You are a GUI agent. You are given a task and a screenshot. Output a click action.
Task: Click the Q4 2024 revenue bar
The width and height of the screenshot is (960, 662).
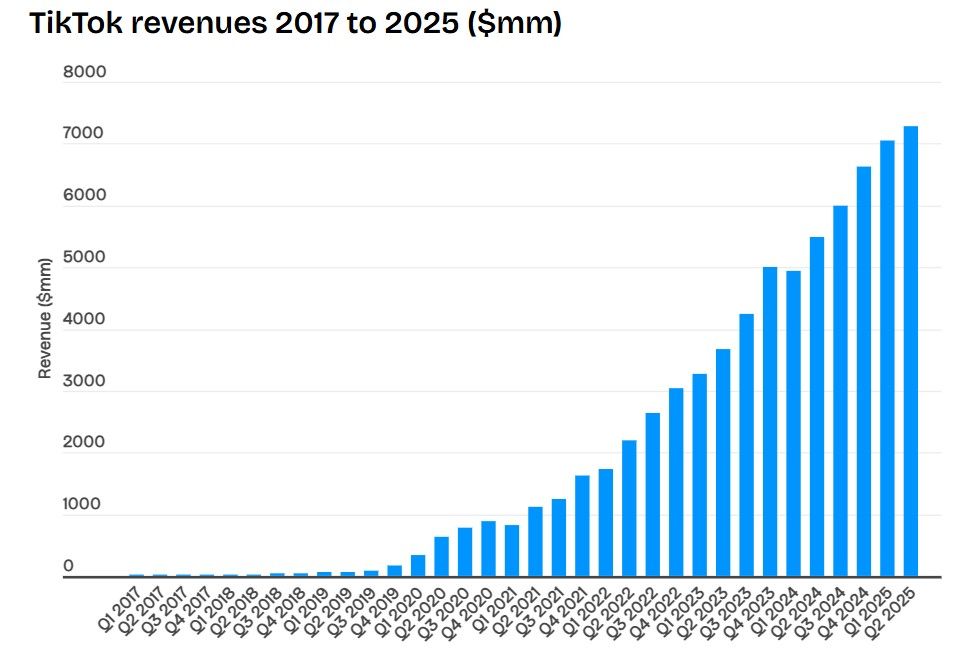point(863,372)
